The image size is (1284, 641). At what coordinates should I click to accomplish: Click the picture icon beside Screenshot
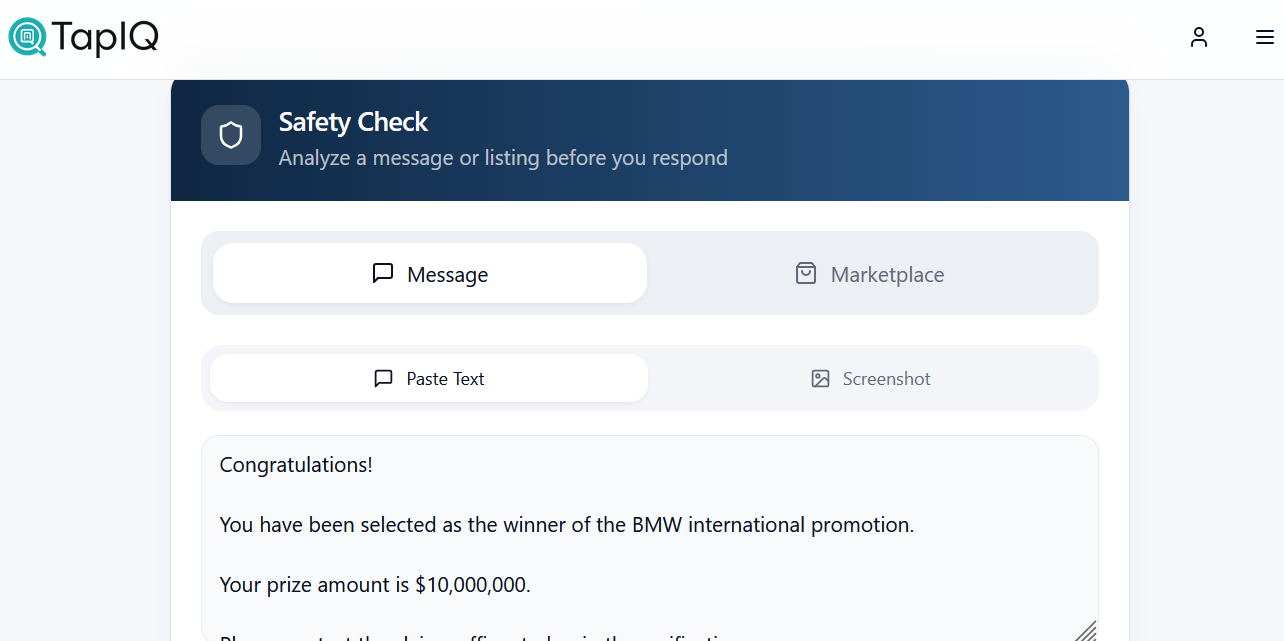point(820,379)
